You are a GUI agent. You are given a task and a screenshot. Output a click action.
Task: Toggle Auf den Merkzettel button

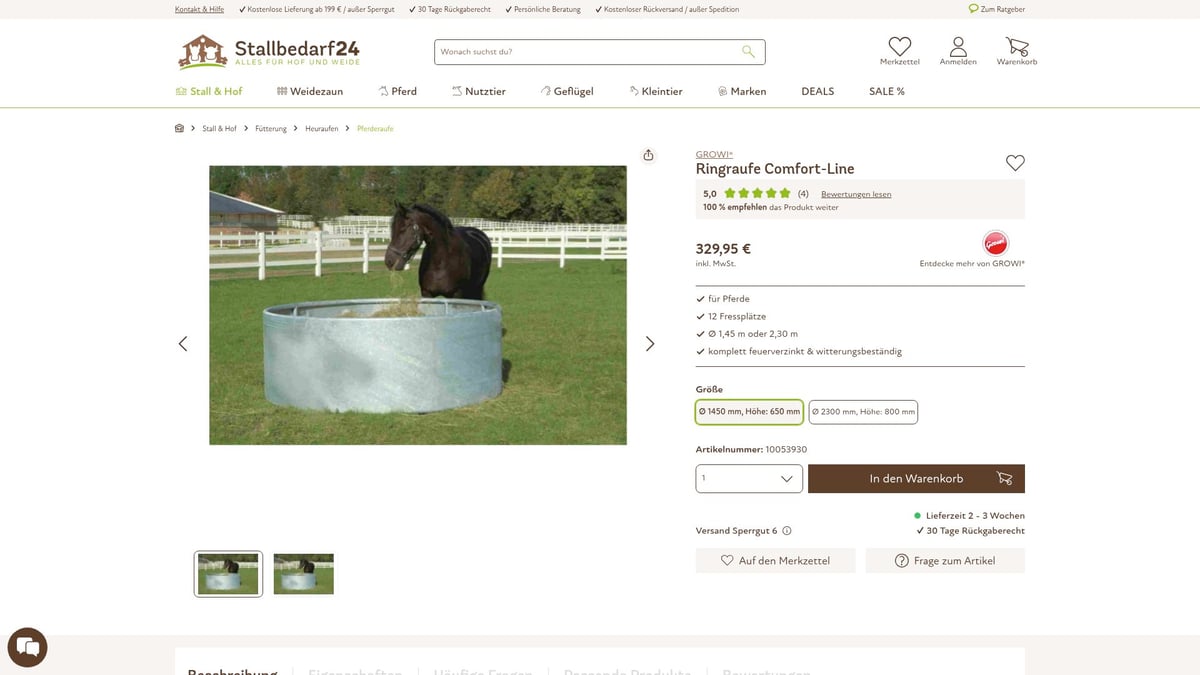[776, 561]
